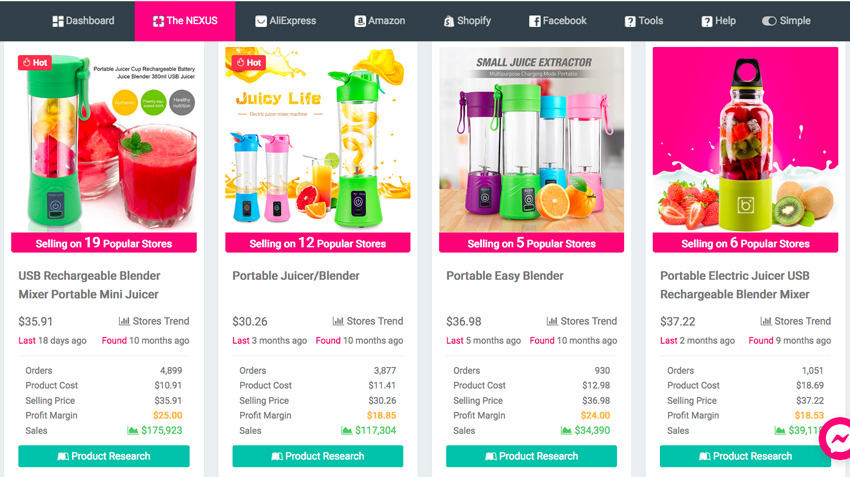Click the AliExpress envelope icon

(261, 21)
